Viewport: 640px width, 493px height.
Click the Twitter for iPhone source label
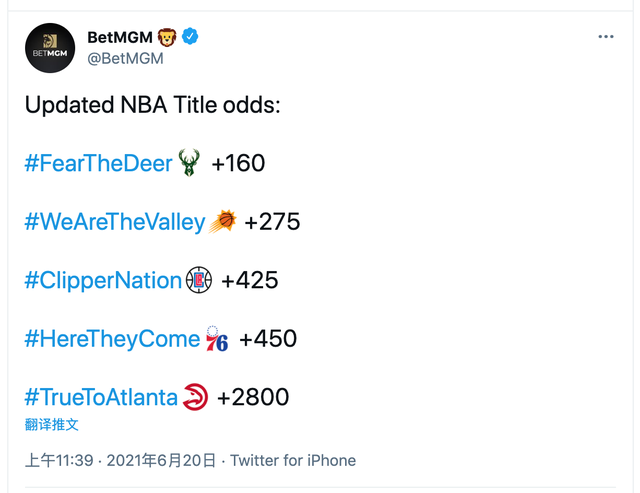pyautogui.click(x=293, y=461)
